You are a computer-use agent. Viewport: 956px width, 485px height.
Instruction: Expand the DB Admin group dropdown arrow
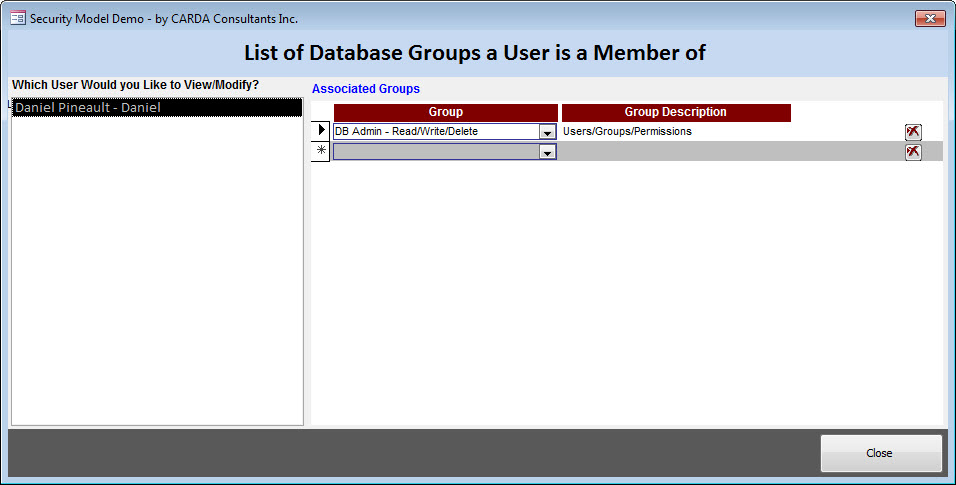tap(547, 132)
